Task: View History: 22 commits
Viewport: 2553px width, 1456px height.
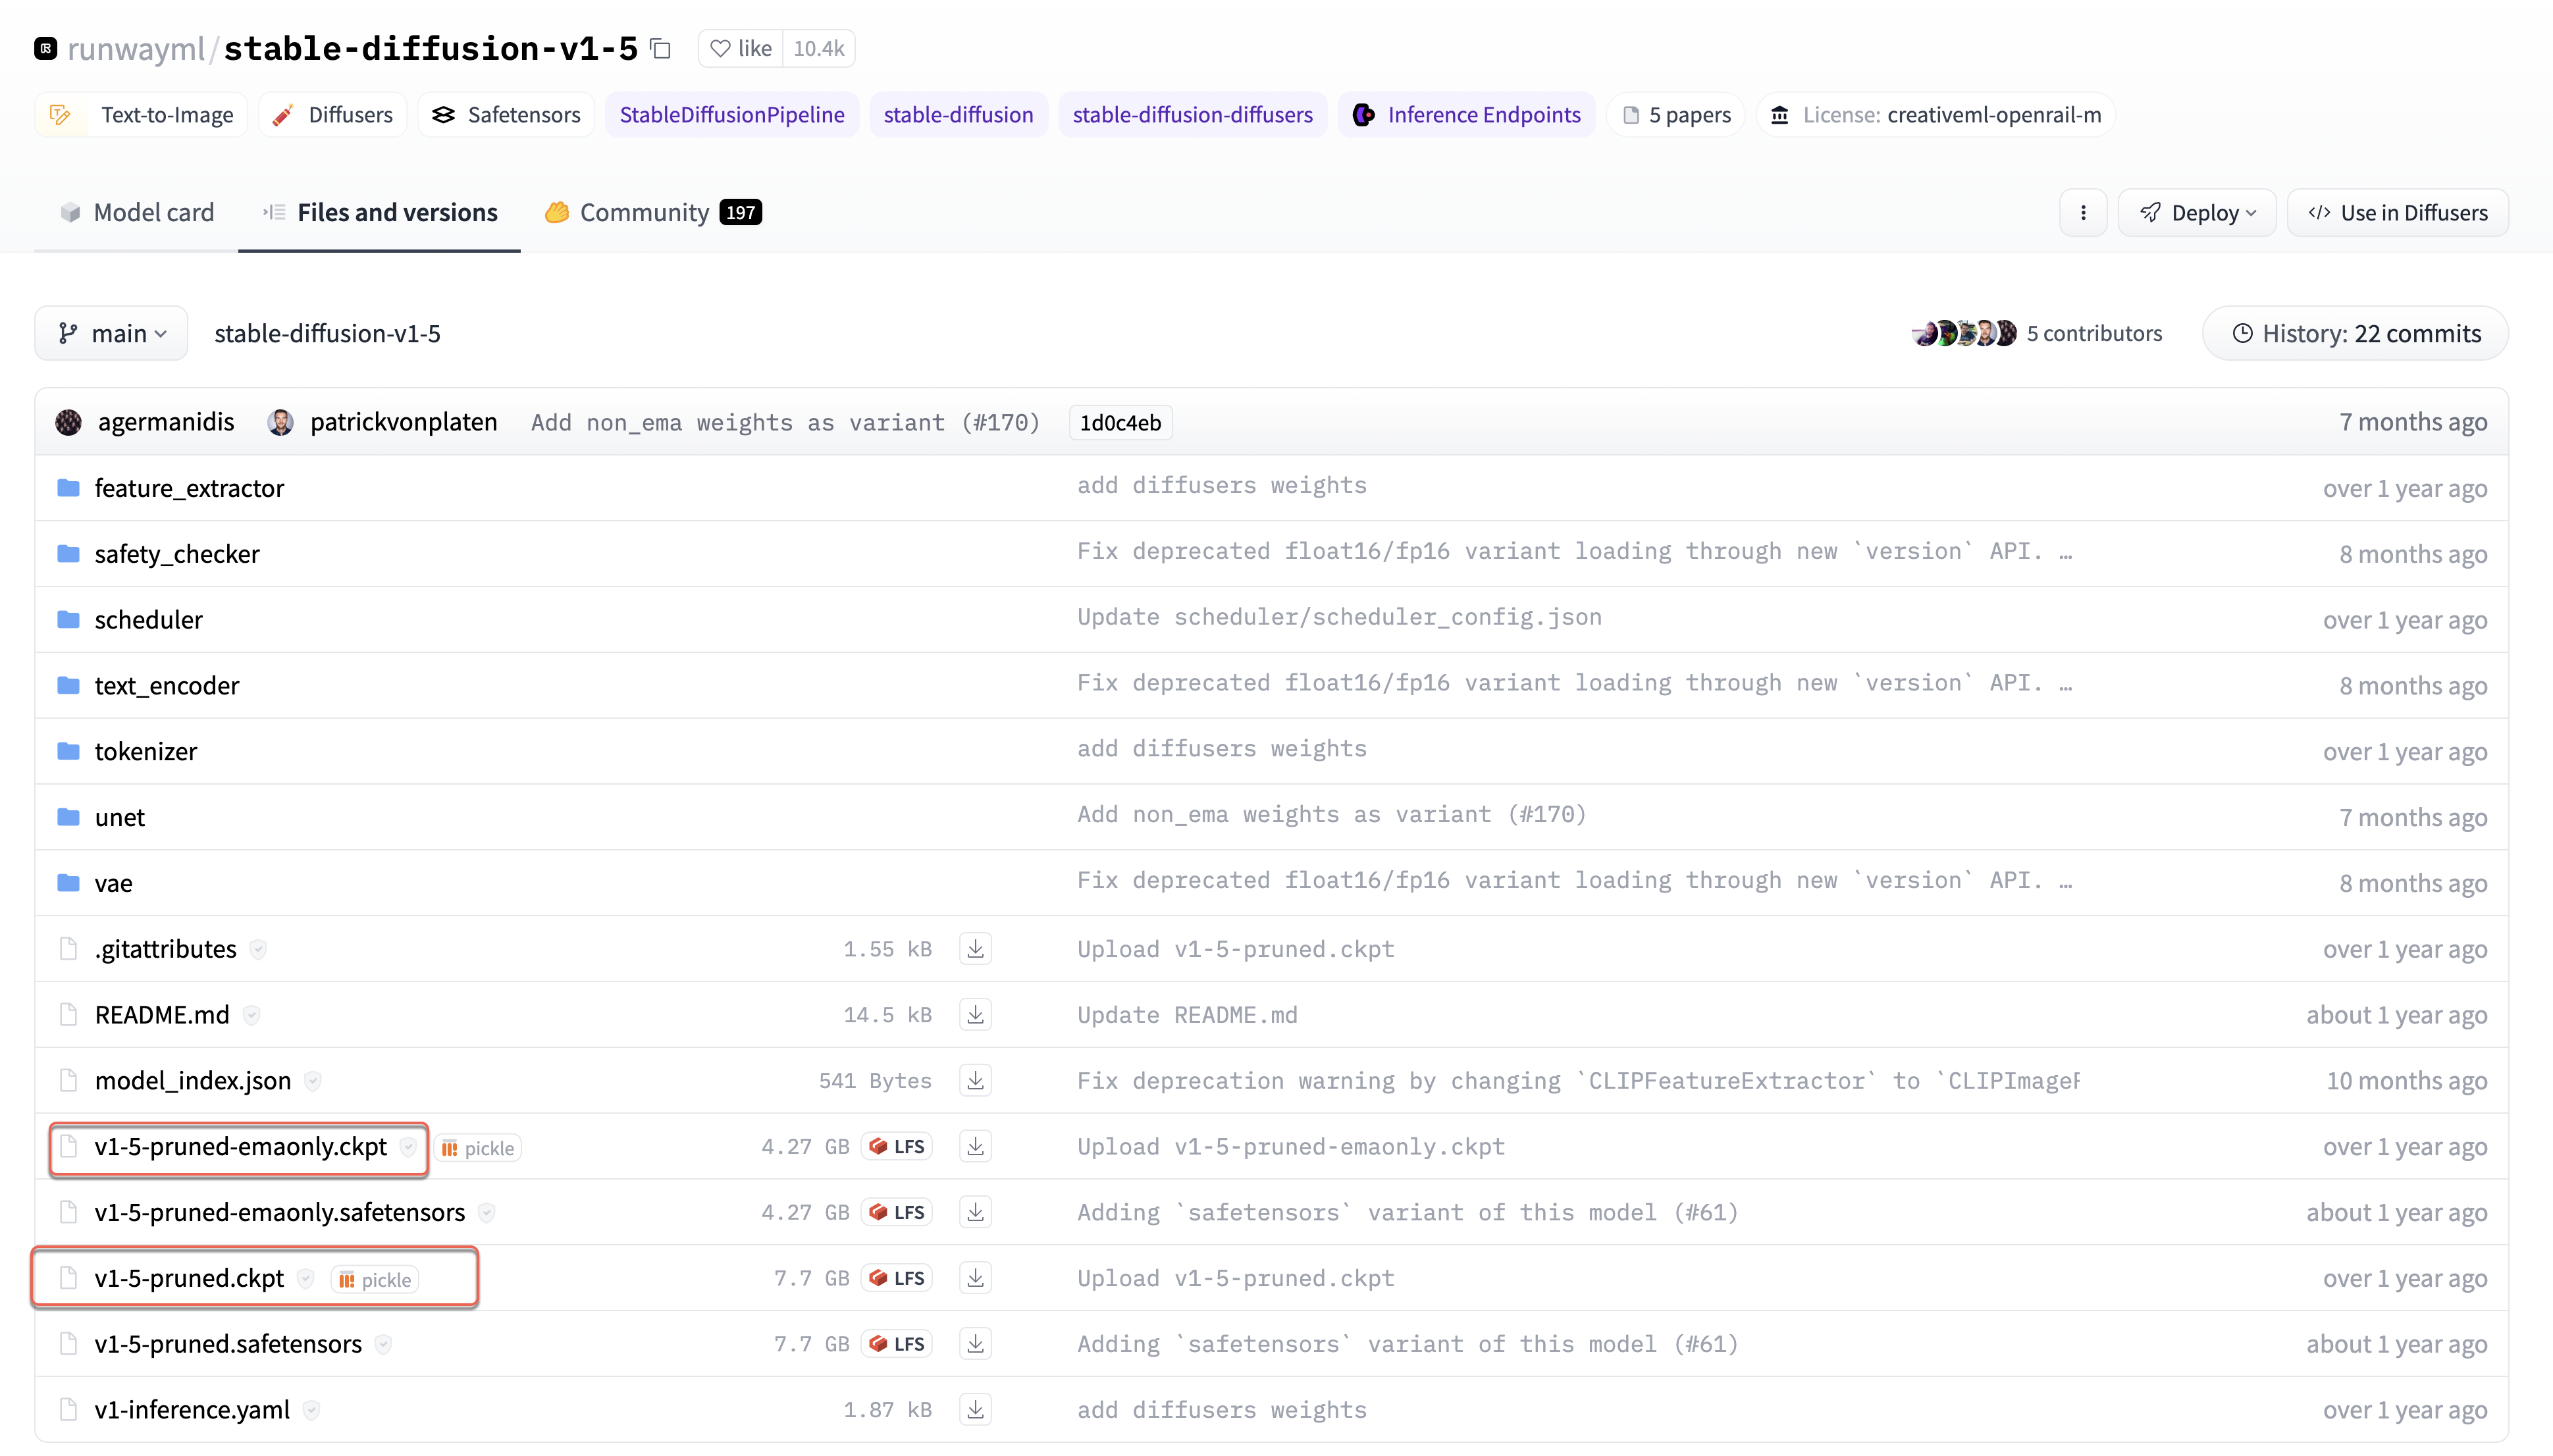Action: (x=2355, y=333)
